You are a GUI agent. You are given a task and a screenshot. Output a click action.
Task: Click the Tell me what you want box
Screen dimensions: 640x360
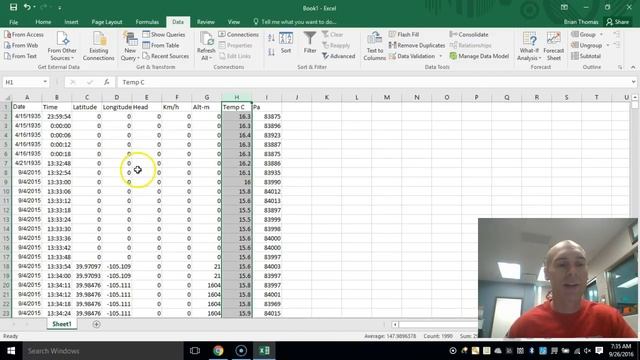pyautogui.click(x=295, y=22)
